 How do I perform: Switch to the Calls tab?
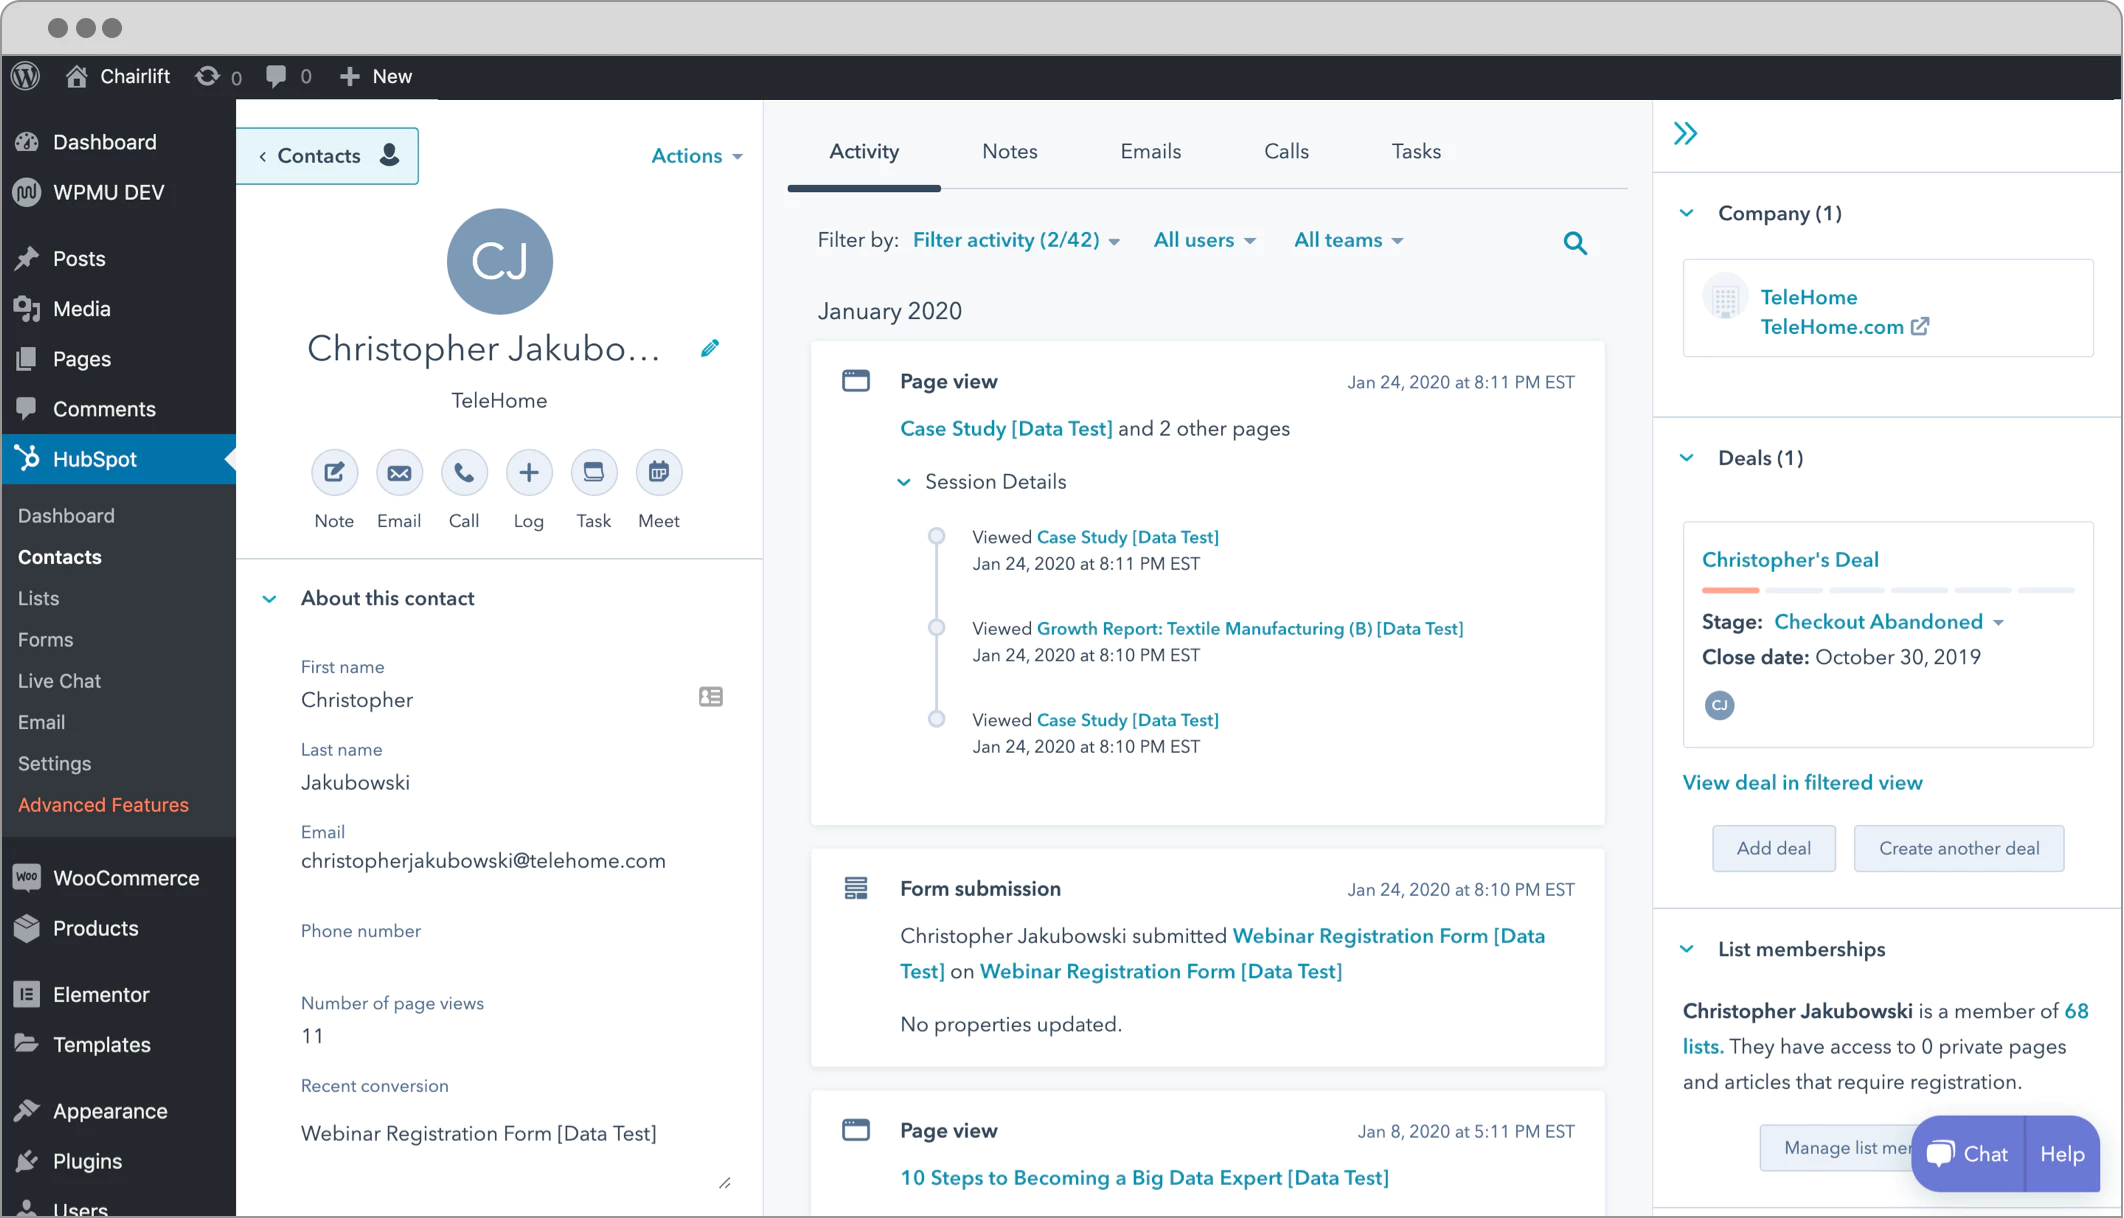1285,150
